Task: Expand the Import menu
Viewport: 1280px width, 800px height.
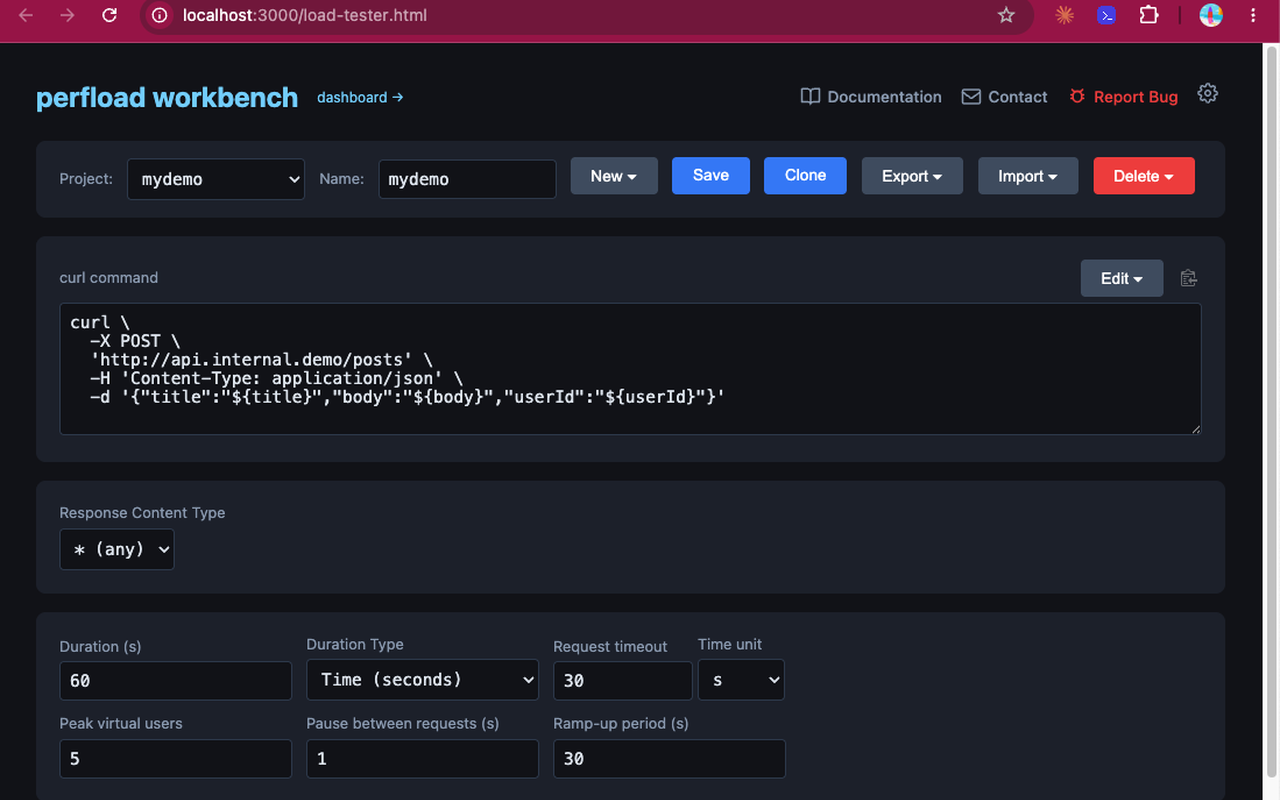Action: coord(1028,176)
